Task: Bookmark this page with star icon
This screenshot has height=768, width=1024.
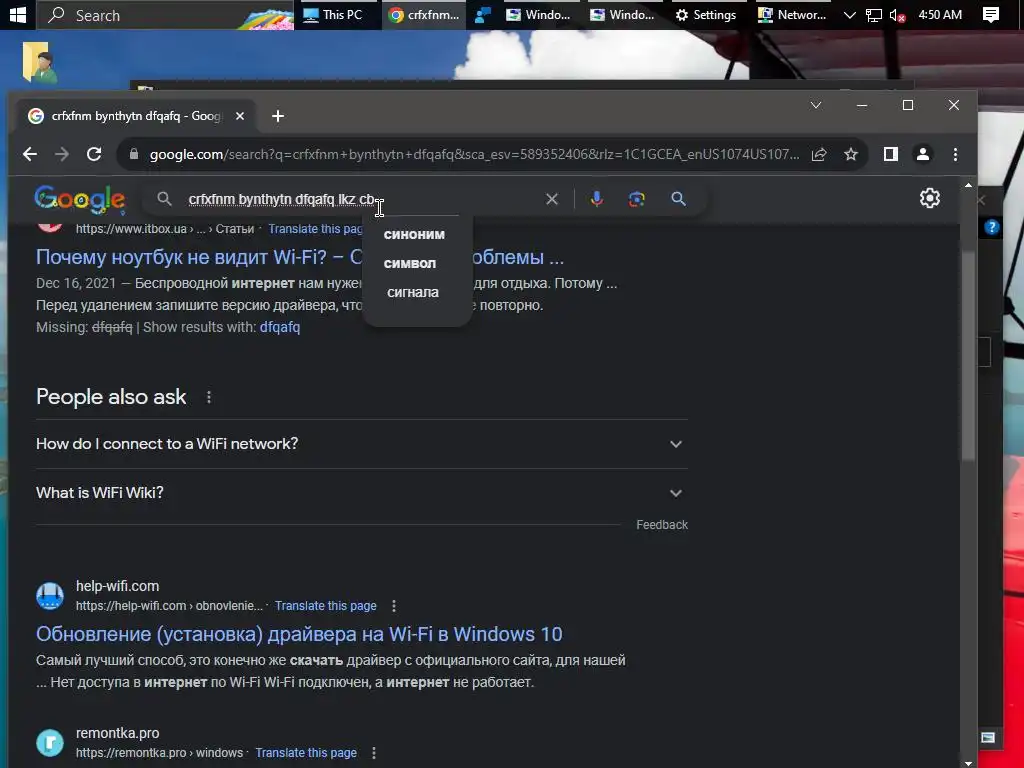Action: 850,154
